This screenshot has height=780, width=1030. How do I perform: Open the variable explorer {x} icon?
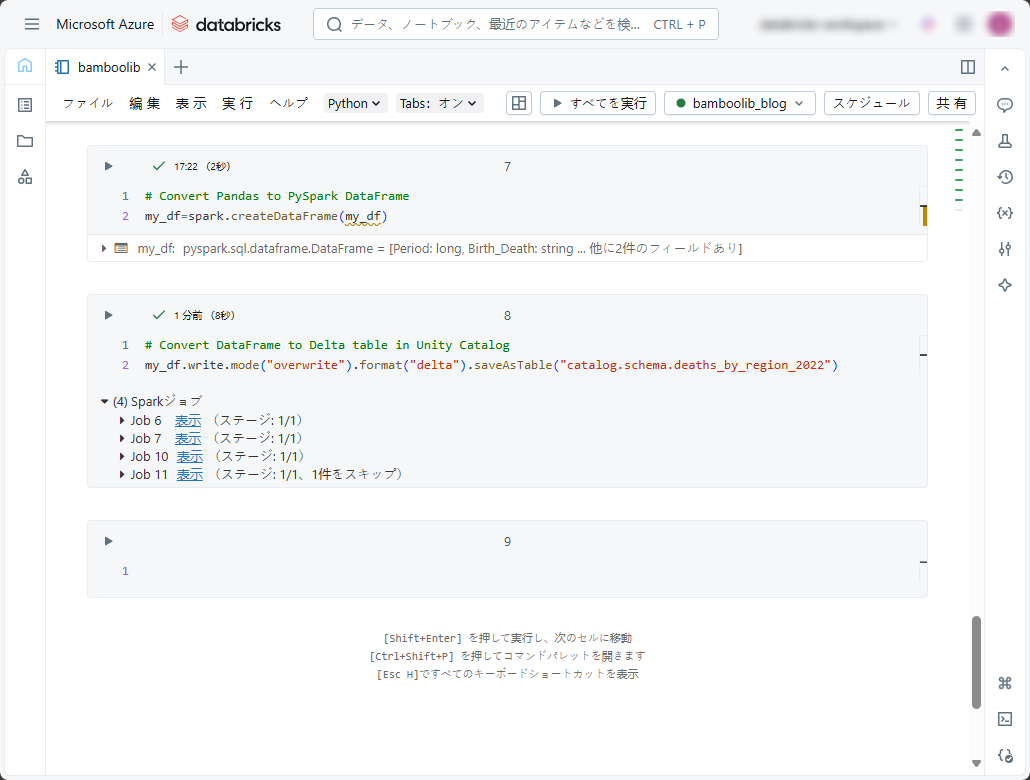(1005, 213)
